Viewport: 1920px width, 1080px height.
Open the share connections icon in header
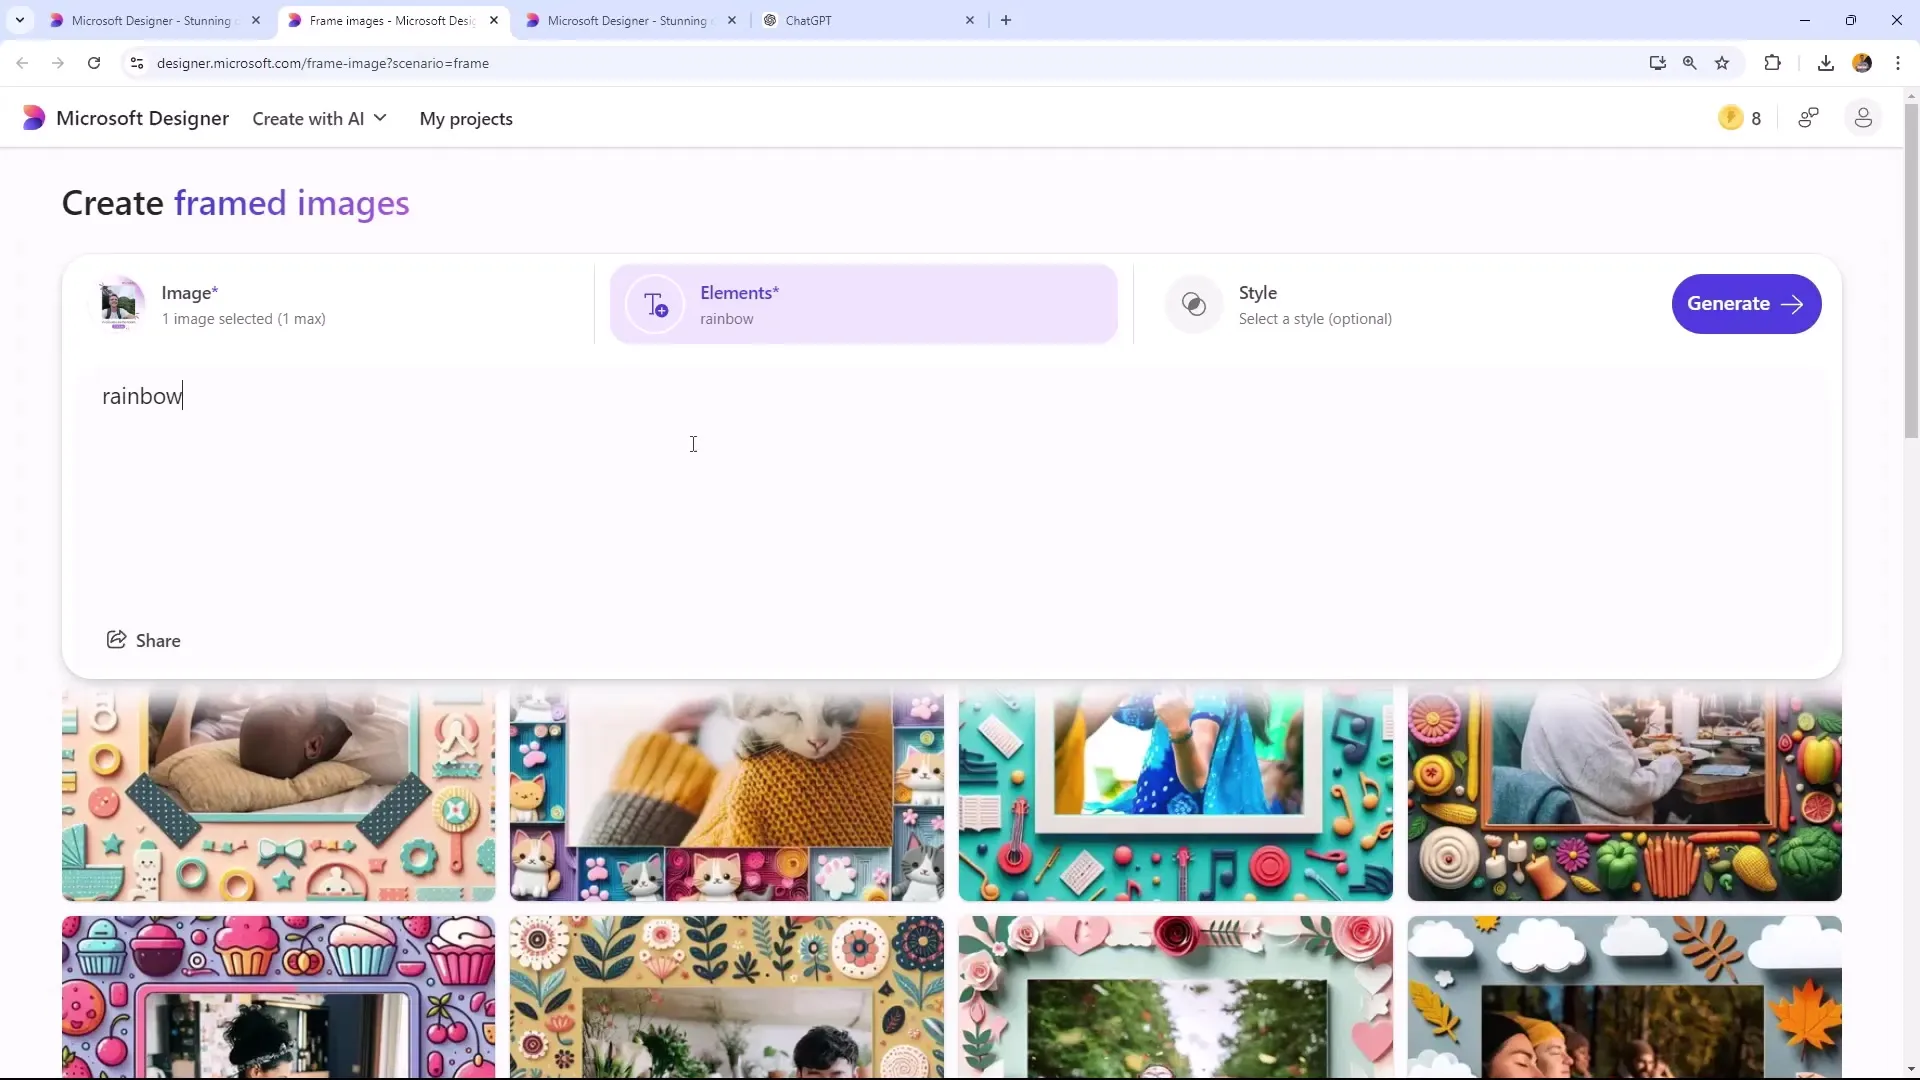[x=1808, y=118]
